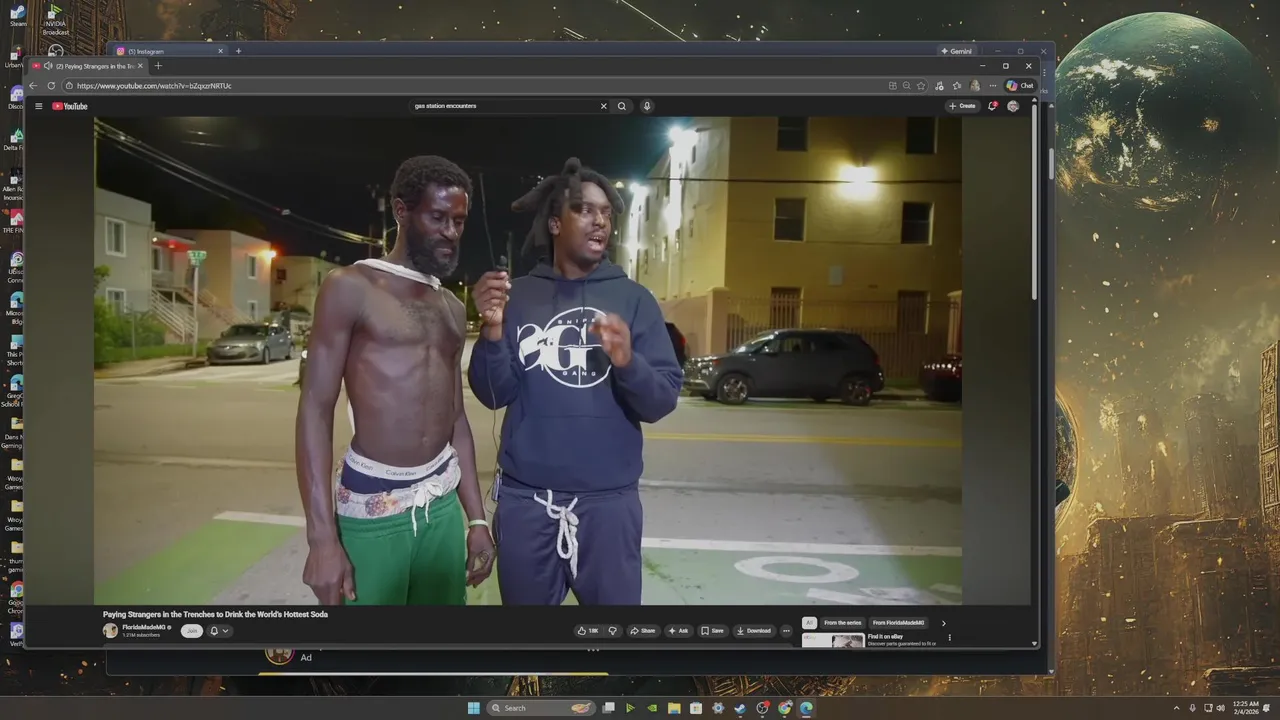
Task: Show more chips with the right chevron
Action: point(943,623)
